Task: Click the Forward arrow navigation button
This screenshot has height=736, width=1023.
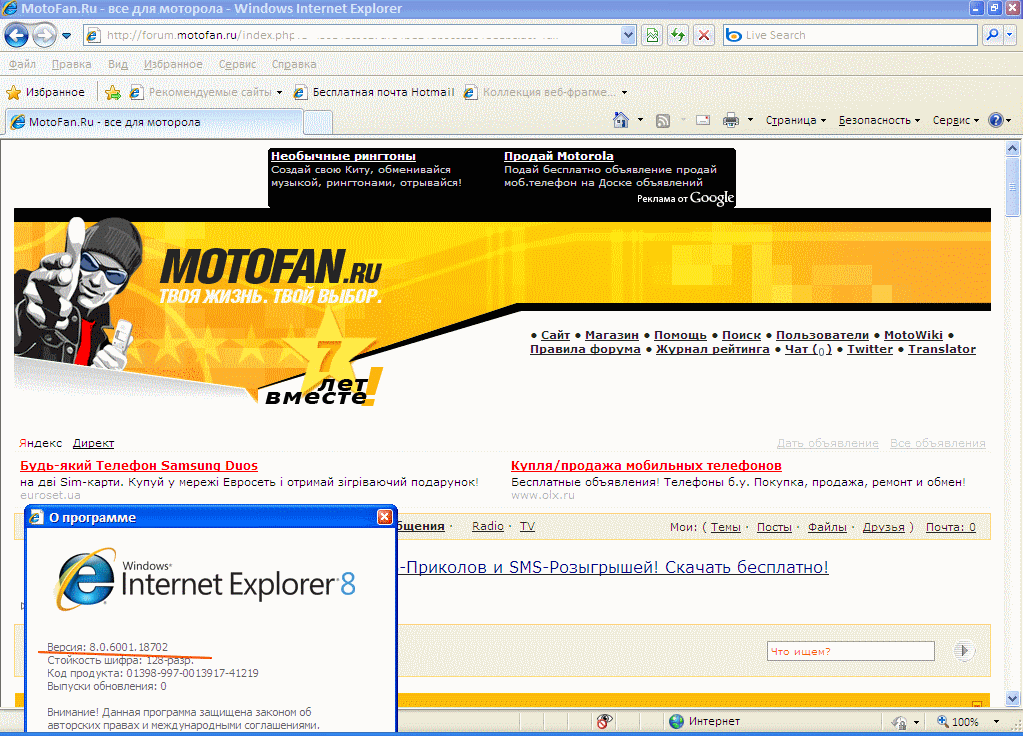Action: point(44,35)
